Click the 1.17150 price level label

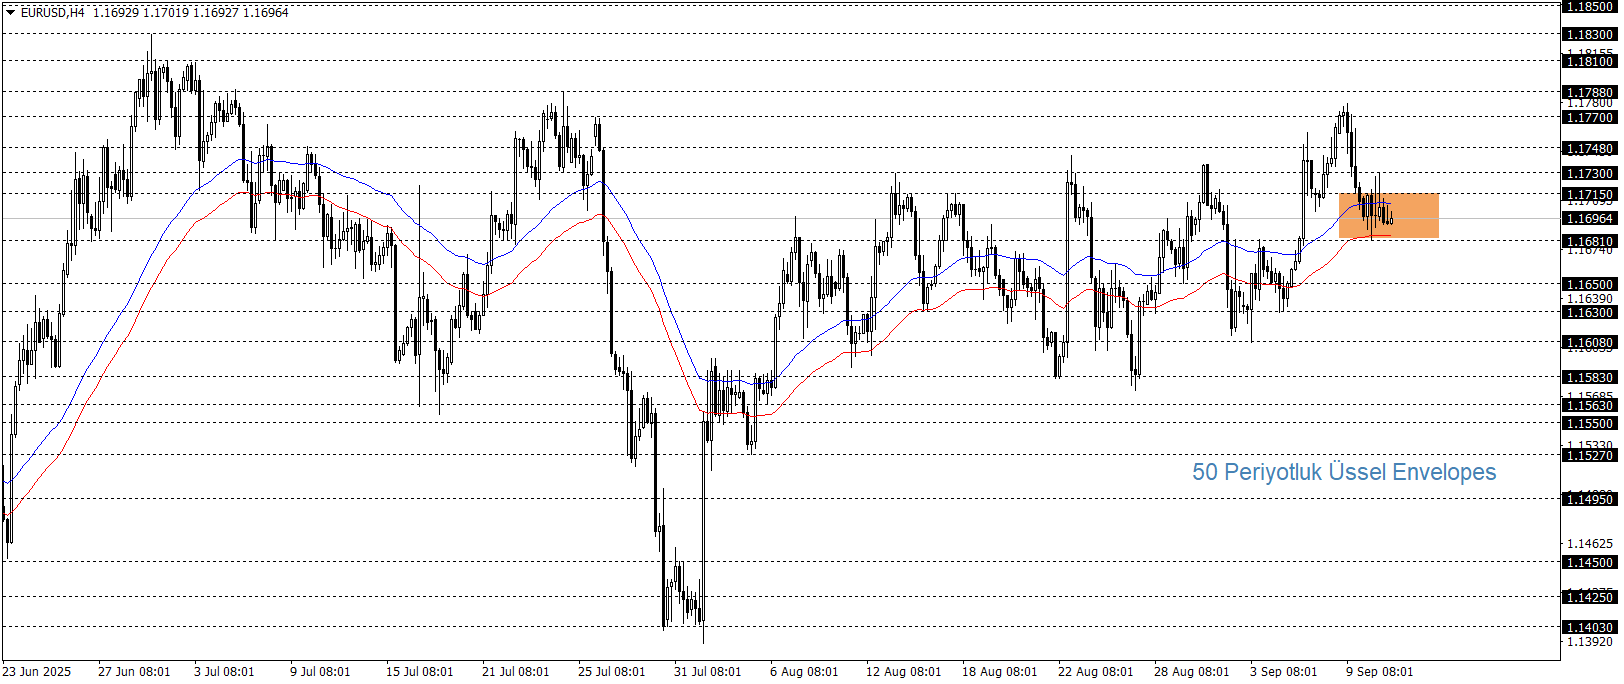coord(1589,194)
